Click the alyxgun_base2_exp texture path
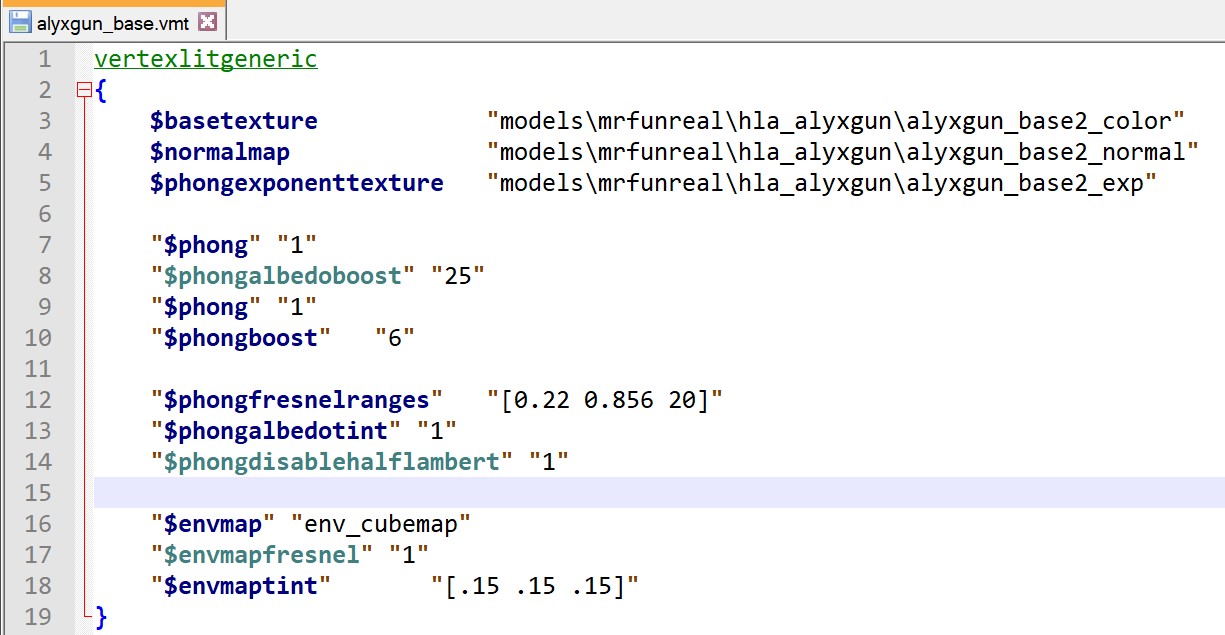The height and width of the screenshot is (635, 1225). click(822, 183)
